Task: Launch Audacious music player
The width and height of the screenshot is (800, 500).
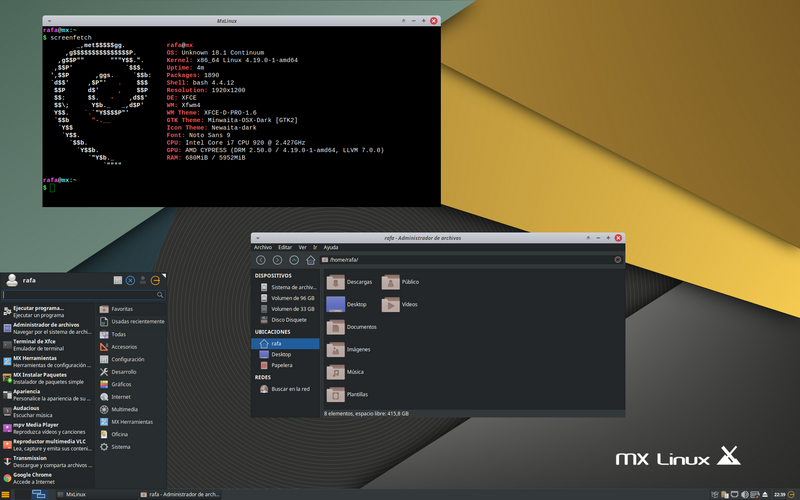Action: [47, 412]
